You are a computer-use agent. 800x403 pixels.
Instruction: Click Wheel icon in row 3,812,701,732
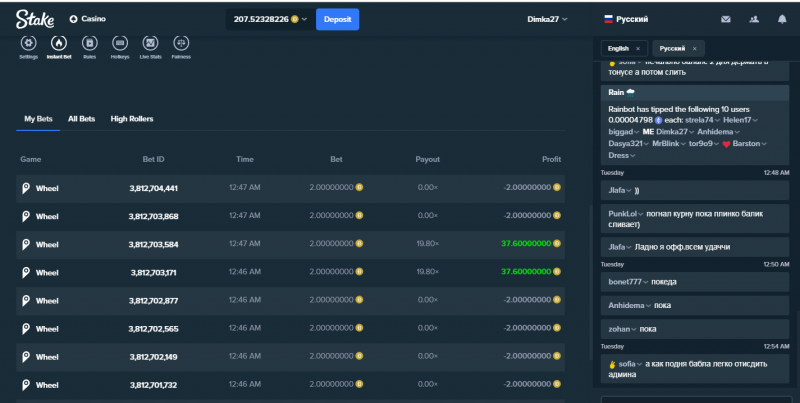tap(26, 385)
